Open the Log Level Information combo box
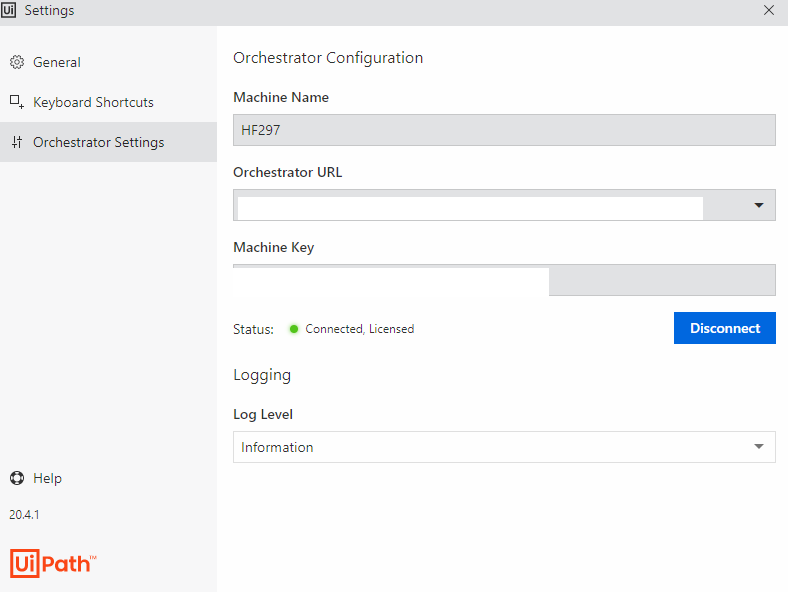The height and width of the screenshot is (592, 788). pyautogui.click(x=504, y=447)
